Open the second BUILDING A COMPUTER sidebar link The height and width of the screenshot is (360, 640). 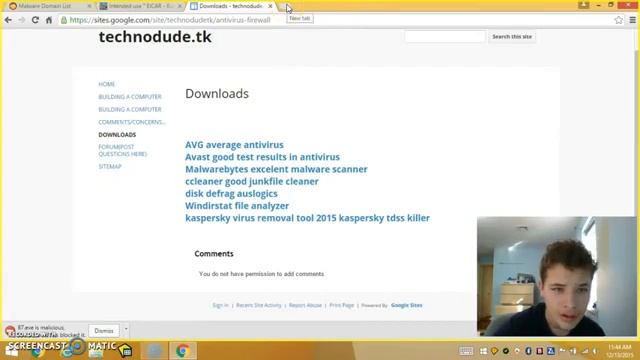[x=130, y=109]
